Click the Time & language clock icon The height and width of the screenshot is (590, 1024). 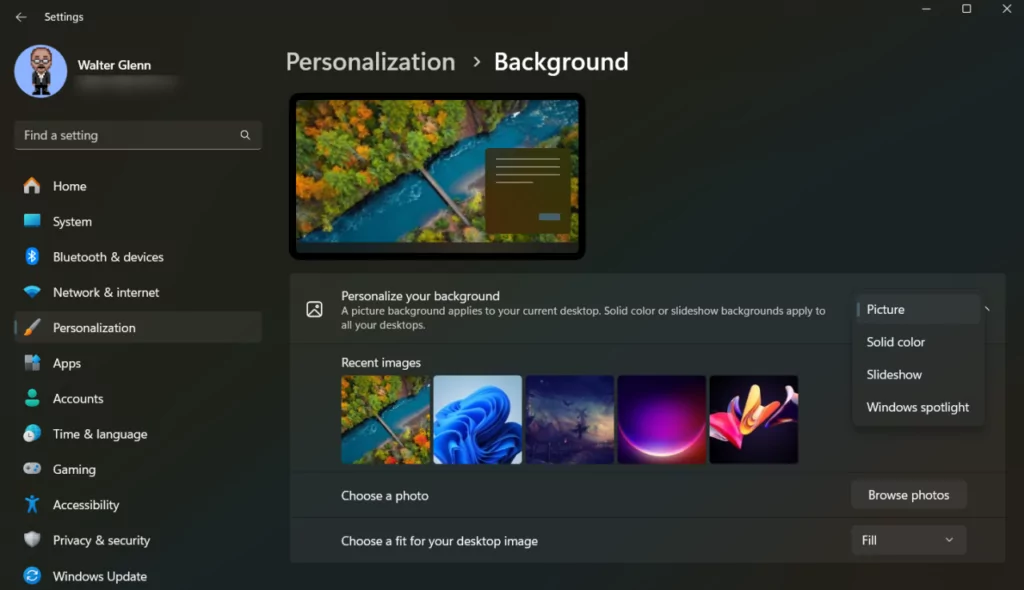[x=31, y=434]
